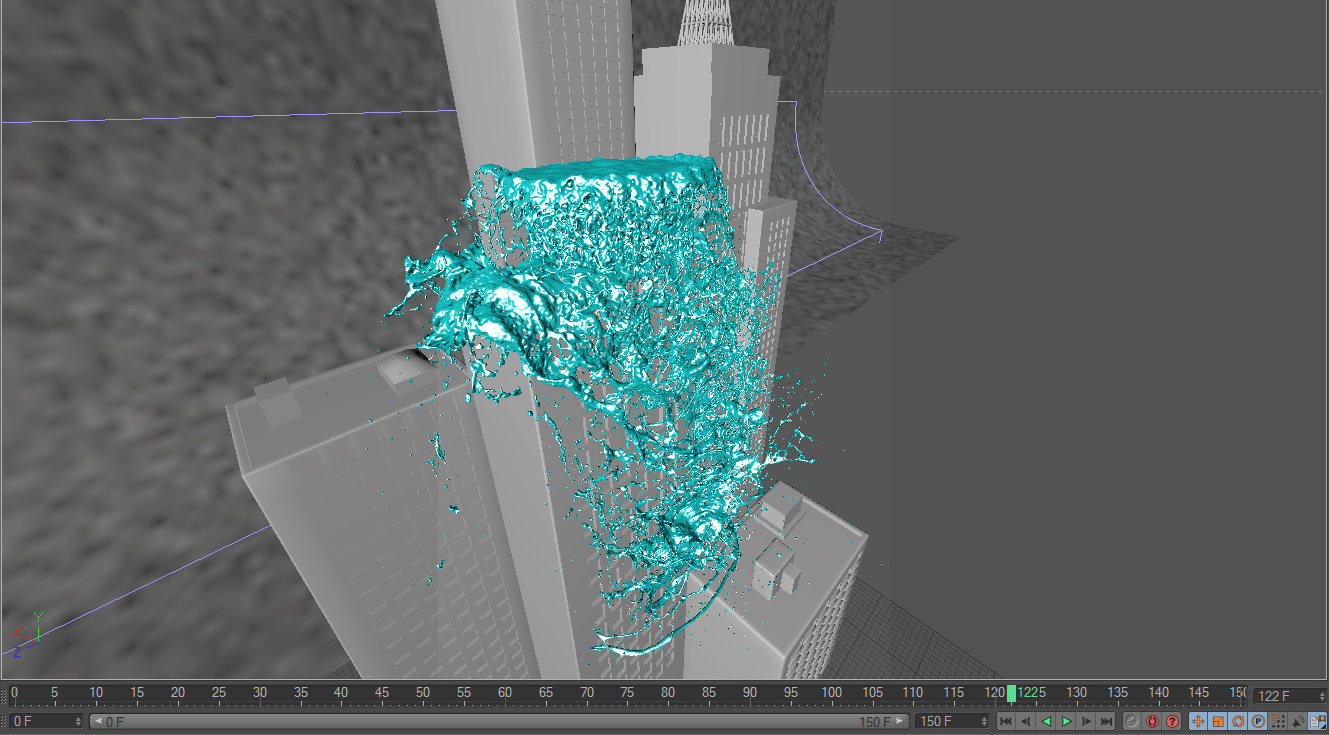Image resolution: width=1329 pixels, height=735 pixels.
Task: Open the timeline layout document icon
Action: tap(1318, 721)
